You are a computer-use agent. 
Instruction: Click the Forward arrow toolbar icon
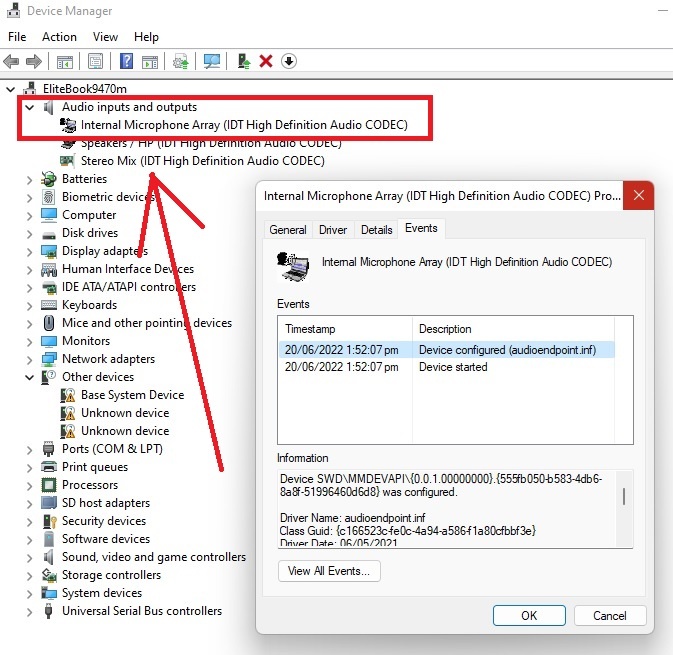coord(34,61)
